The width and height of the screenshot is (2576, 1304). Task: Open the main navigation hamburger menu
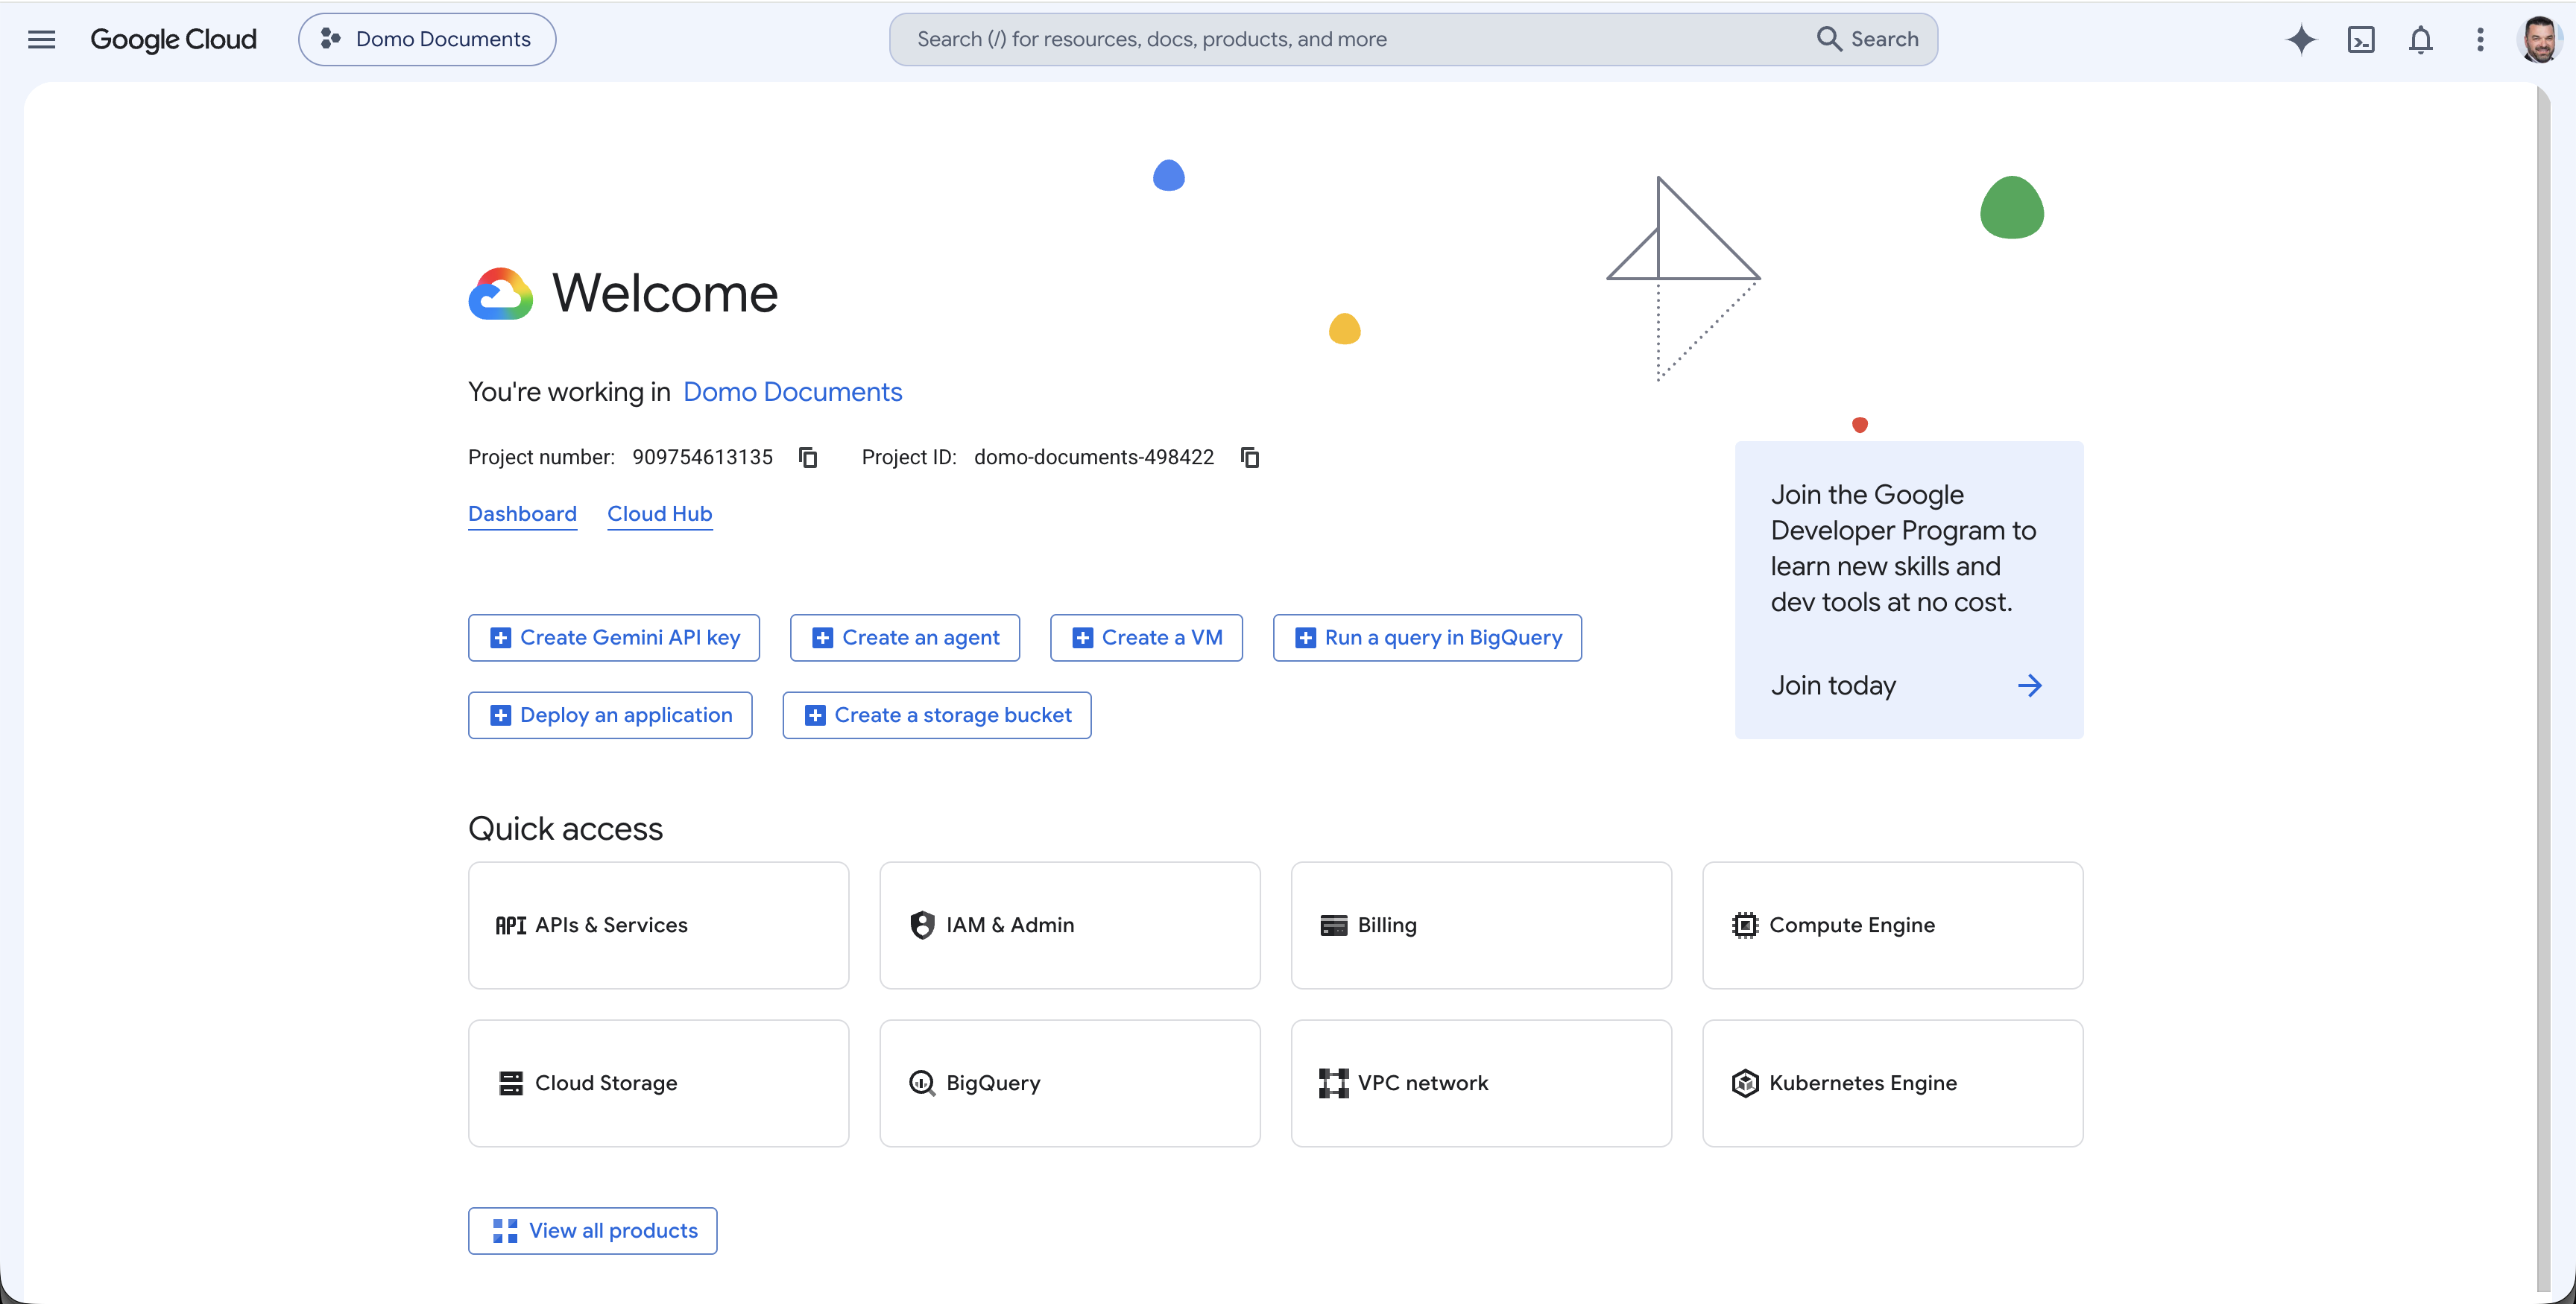(x=41, y=39)
